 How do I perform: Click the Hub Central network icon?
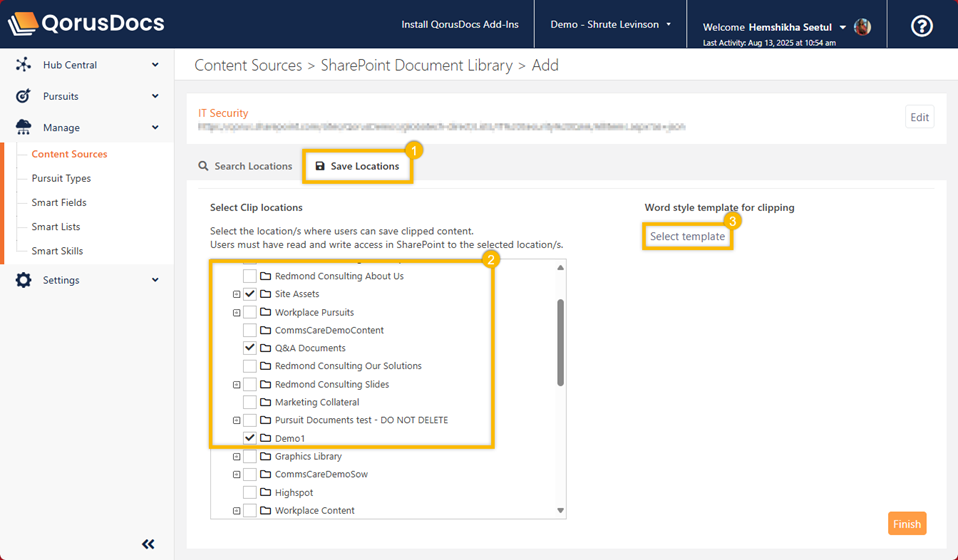(23, 65)
